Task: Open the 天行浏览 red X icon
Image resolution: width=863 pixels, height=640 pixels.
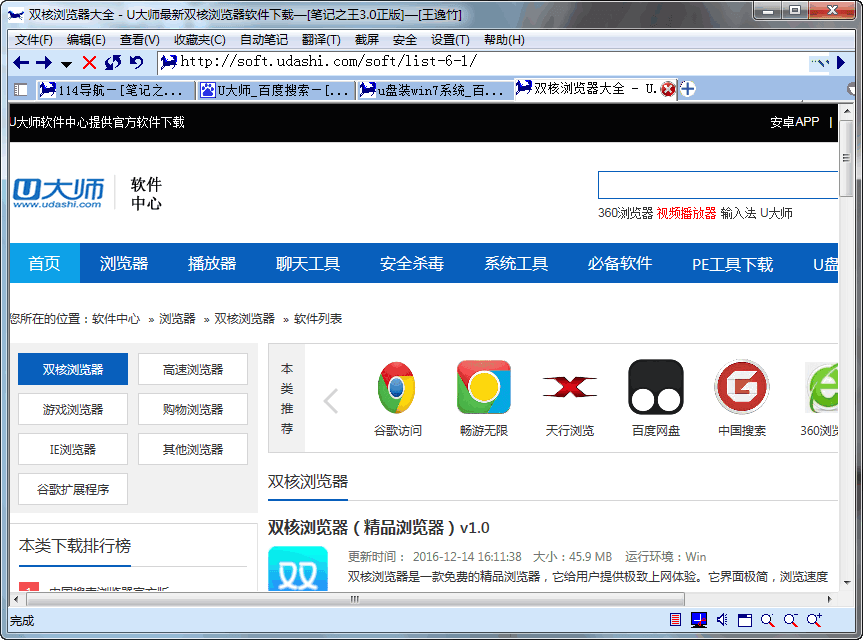Action: tap(570, 387)
